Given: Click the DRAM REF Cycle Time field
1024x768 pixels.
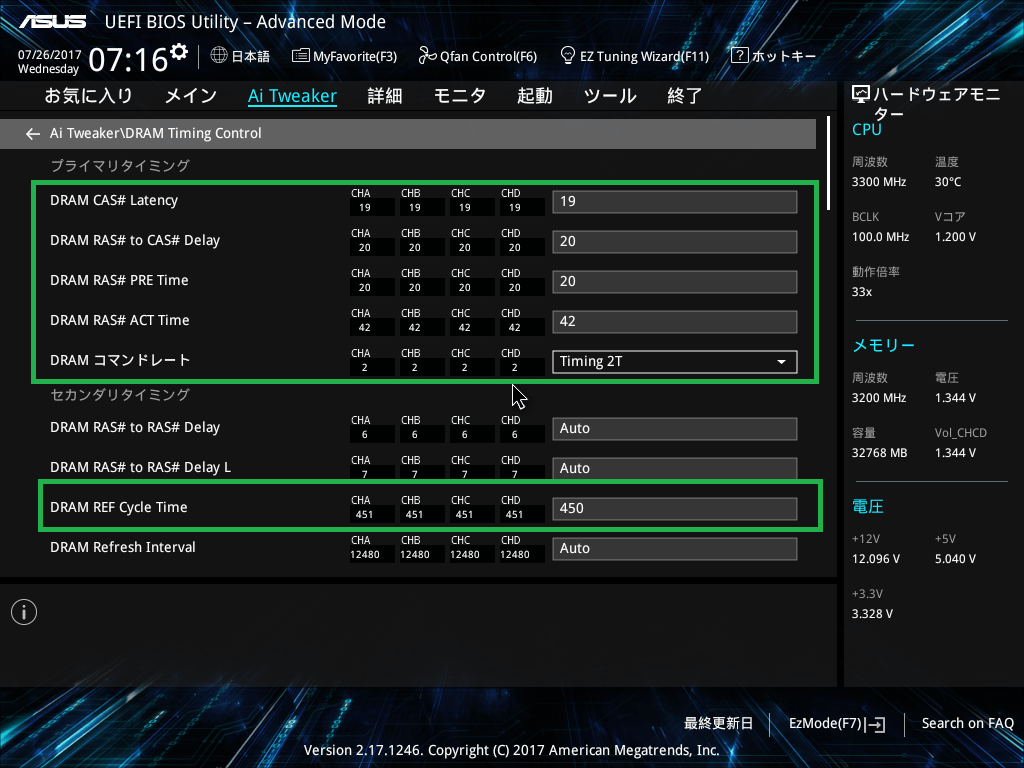Looking at the screenshot, I should coord(675,509).
